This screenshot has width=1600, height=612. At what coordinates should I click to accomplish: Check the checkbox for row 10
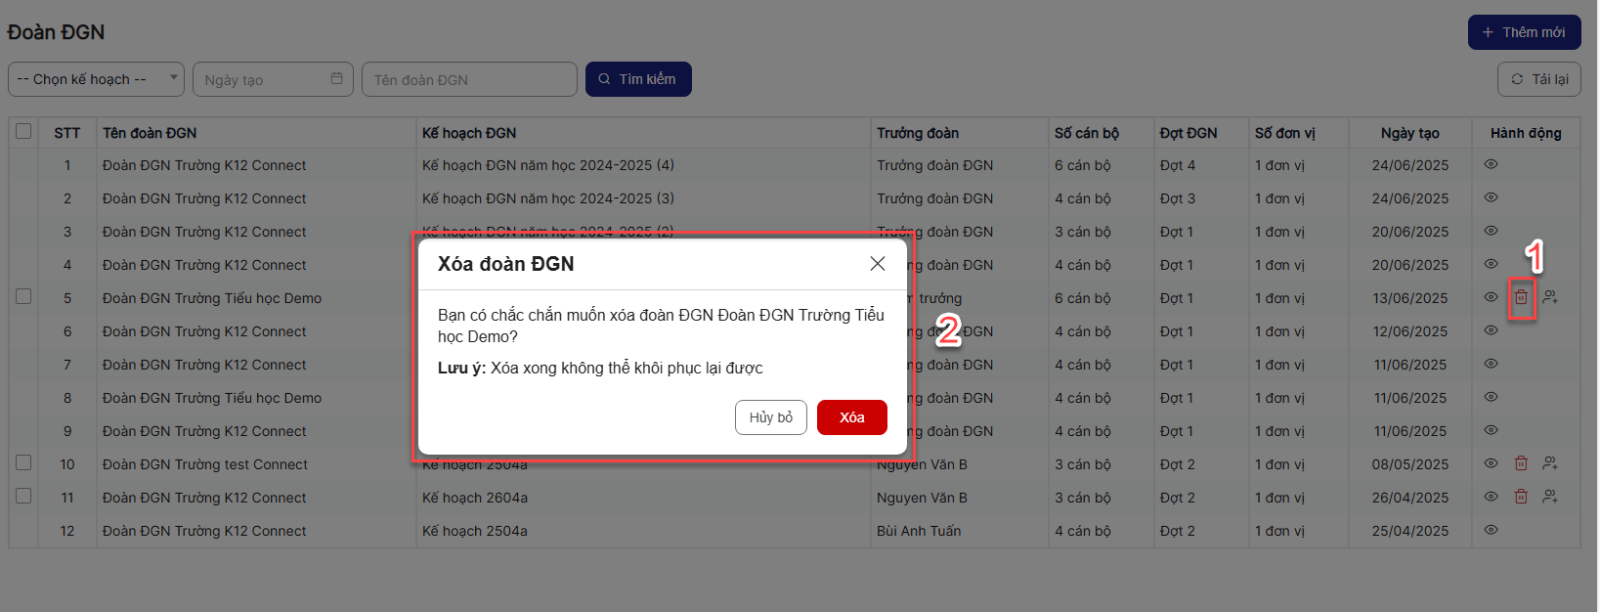click(x=24, y=463)
